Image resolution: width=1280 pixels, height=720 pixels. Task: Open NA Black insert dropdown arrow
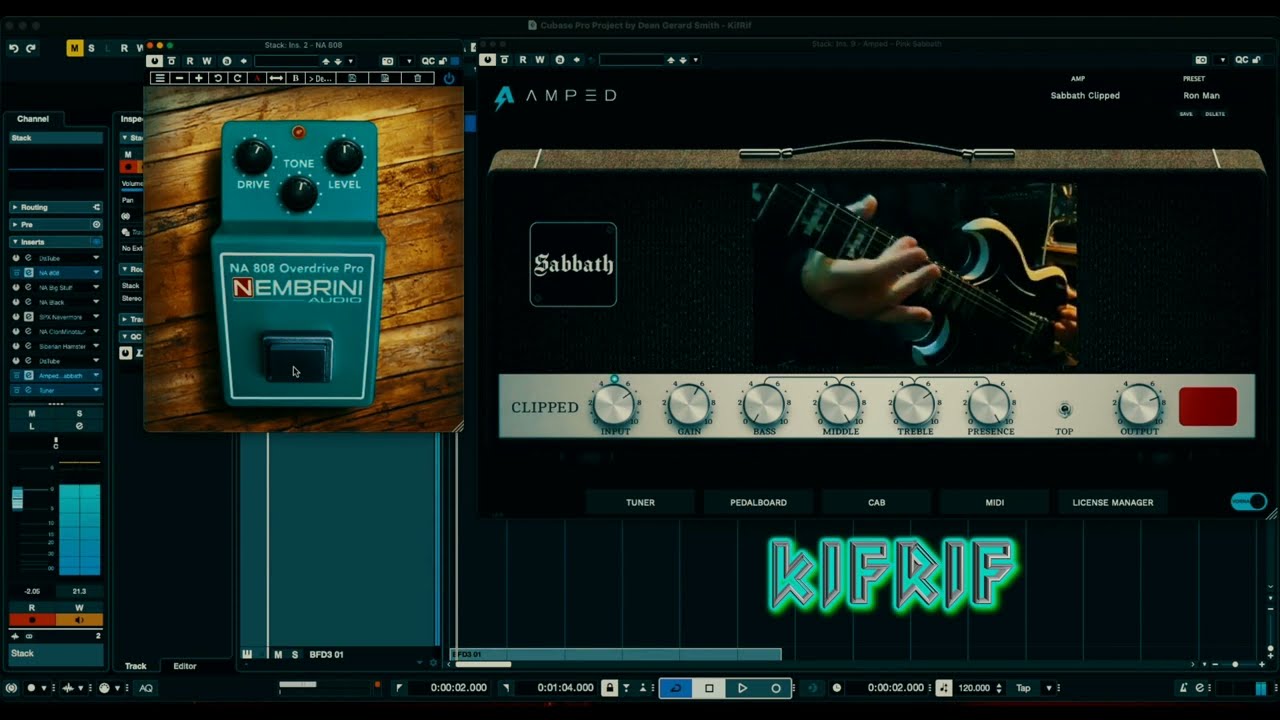pyautogui.click(x=96, y=302)
